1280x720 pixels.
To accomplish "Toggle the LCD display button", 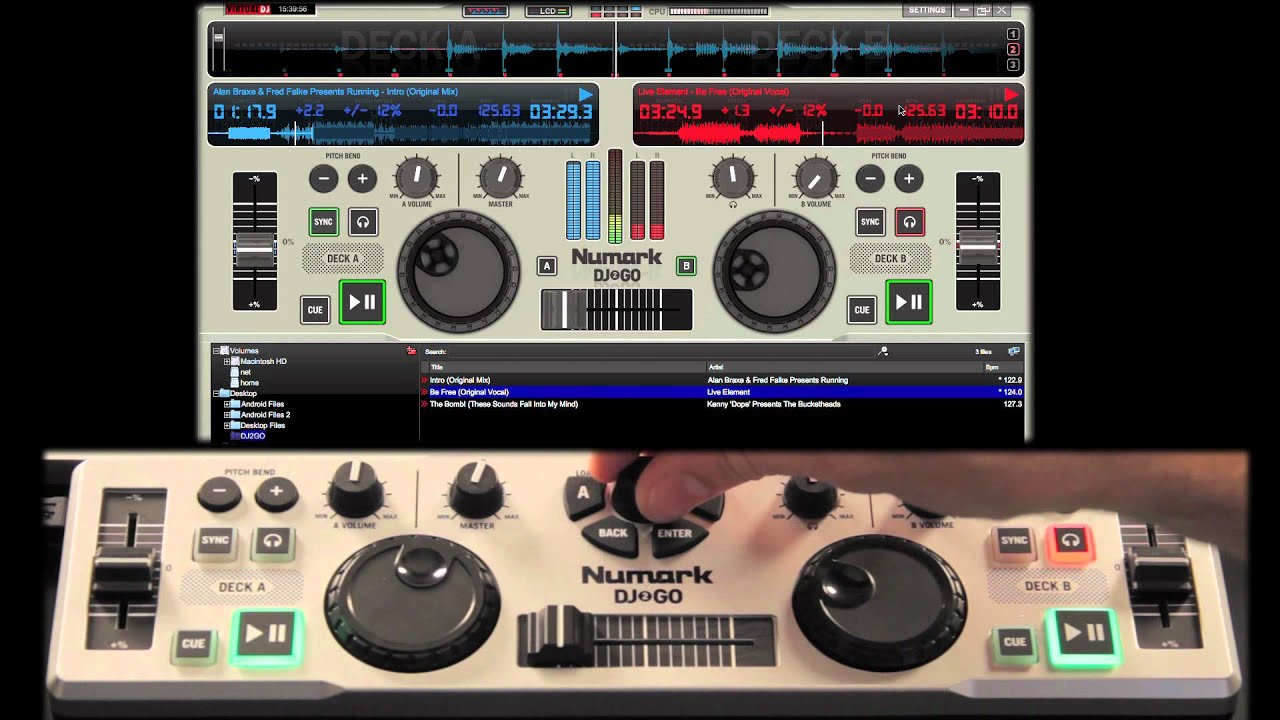I will [x=548, y=11].
